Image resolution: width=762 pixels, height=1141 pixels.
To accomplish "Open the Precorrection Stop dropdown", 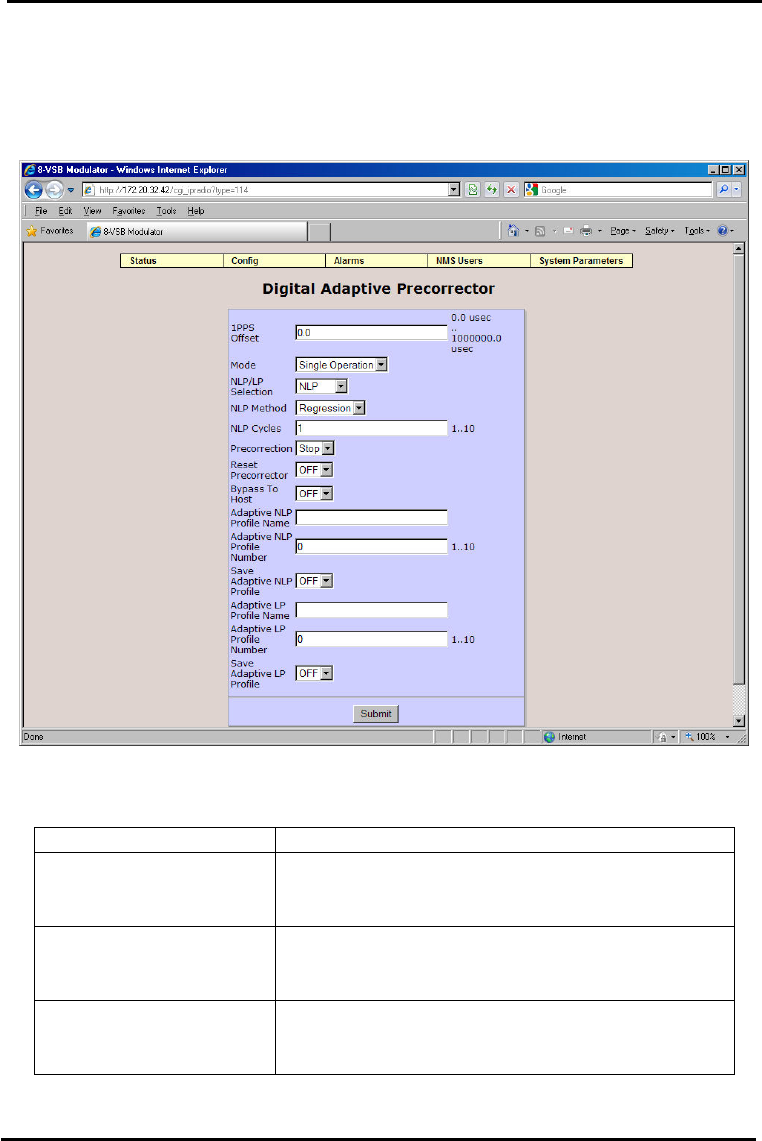I will [x=314, y=448].
